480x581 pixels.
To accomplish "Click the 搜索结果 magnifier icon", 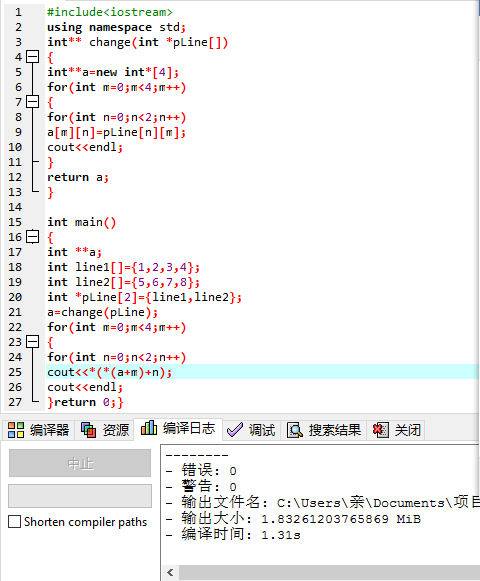I will click(x=295, y=430).
